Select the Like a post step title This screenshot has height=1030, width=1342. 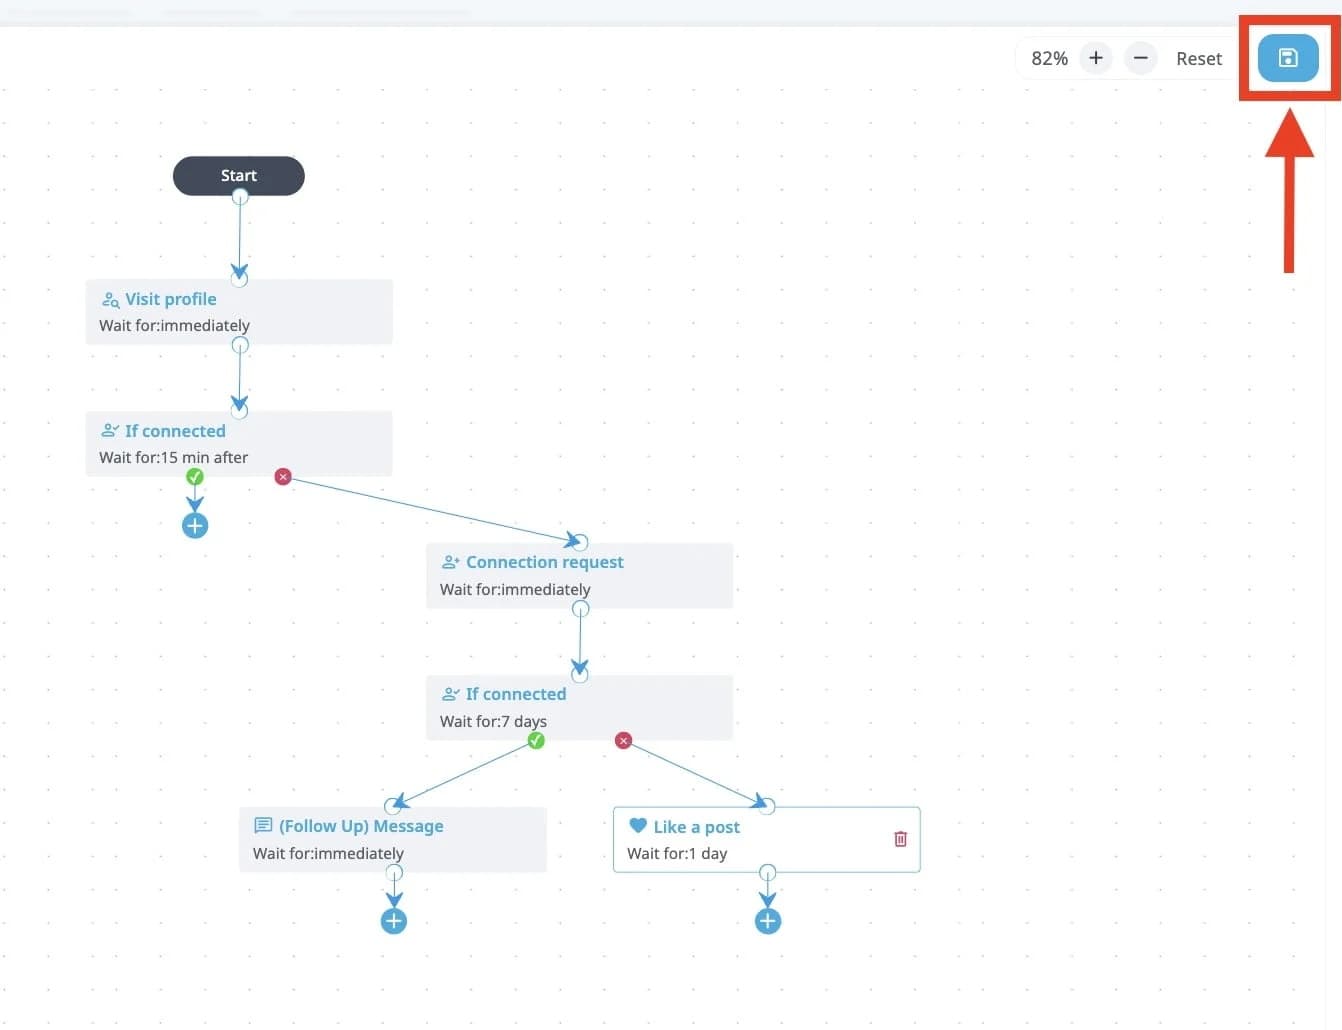coord(697,827)
